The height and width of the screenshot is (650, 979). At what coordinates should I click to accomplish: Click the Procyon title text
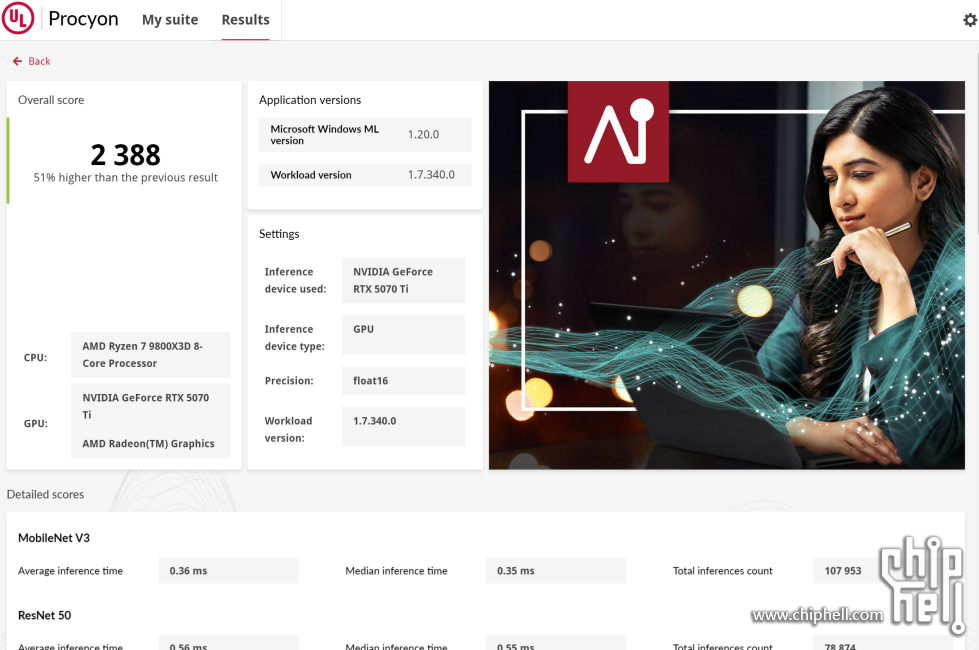coord(83,19)
